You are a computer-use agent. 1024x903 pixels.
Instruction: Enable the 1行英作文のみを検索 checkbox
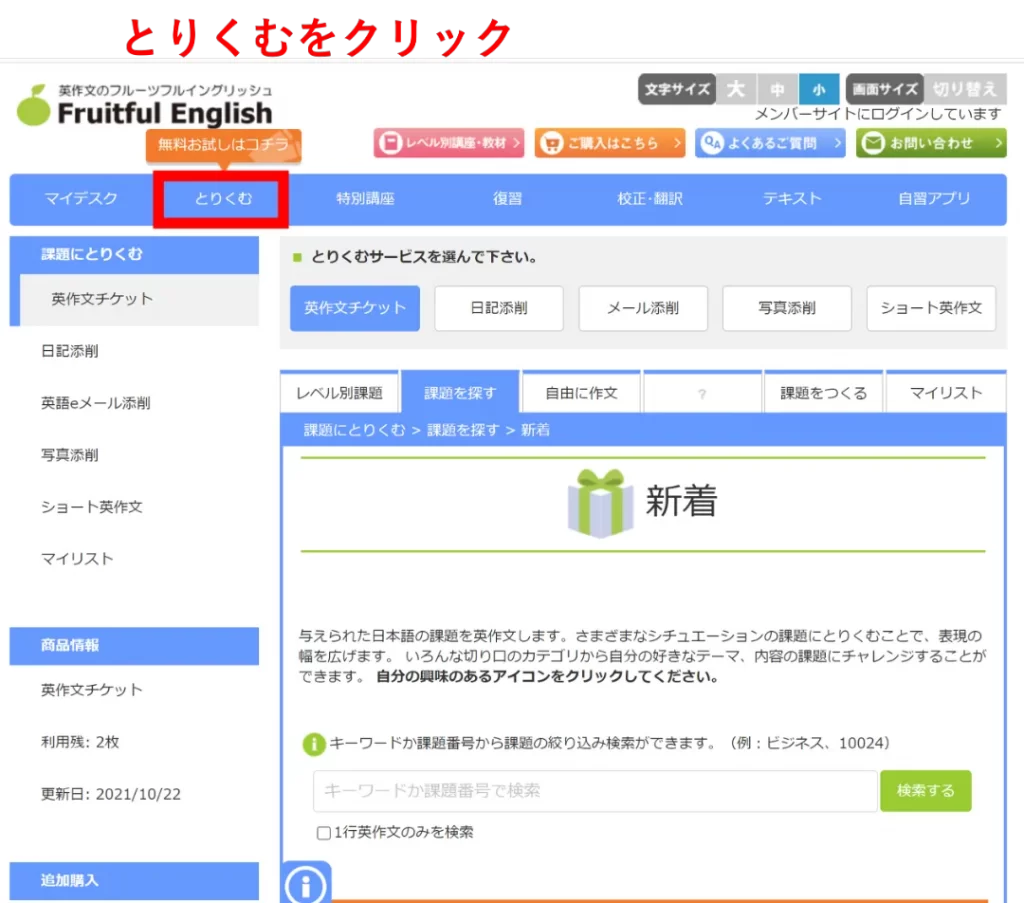[x=324, y=832]
